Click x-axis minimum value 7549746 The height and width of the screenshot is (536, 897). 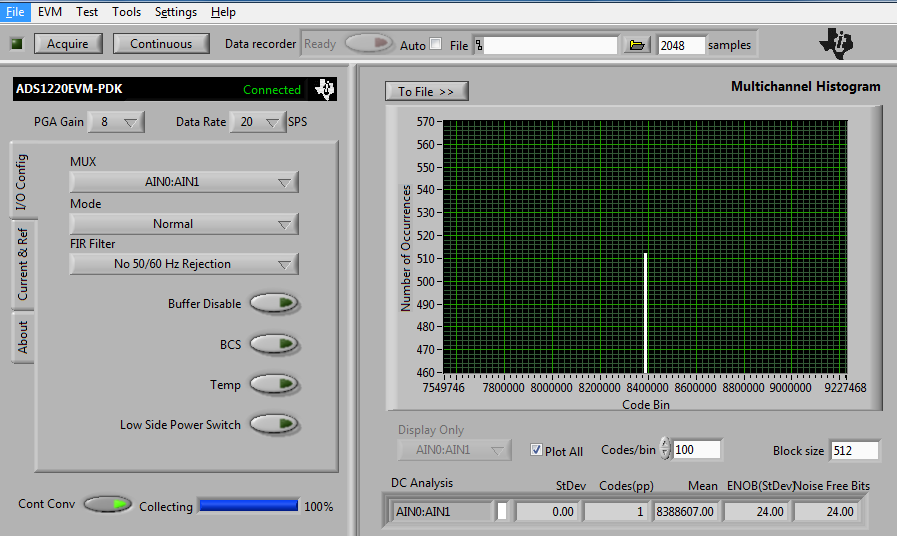pos(444,388)
